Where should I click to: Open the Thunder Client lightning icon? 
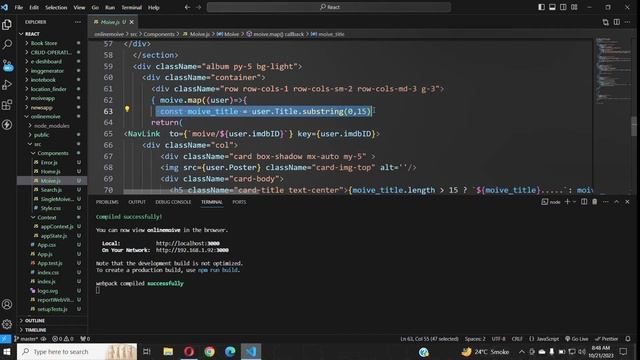pos(7,124)
